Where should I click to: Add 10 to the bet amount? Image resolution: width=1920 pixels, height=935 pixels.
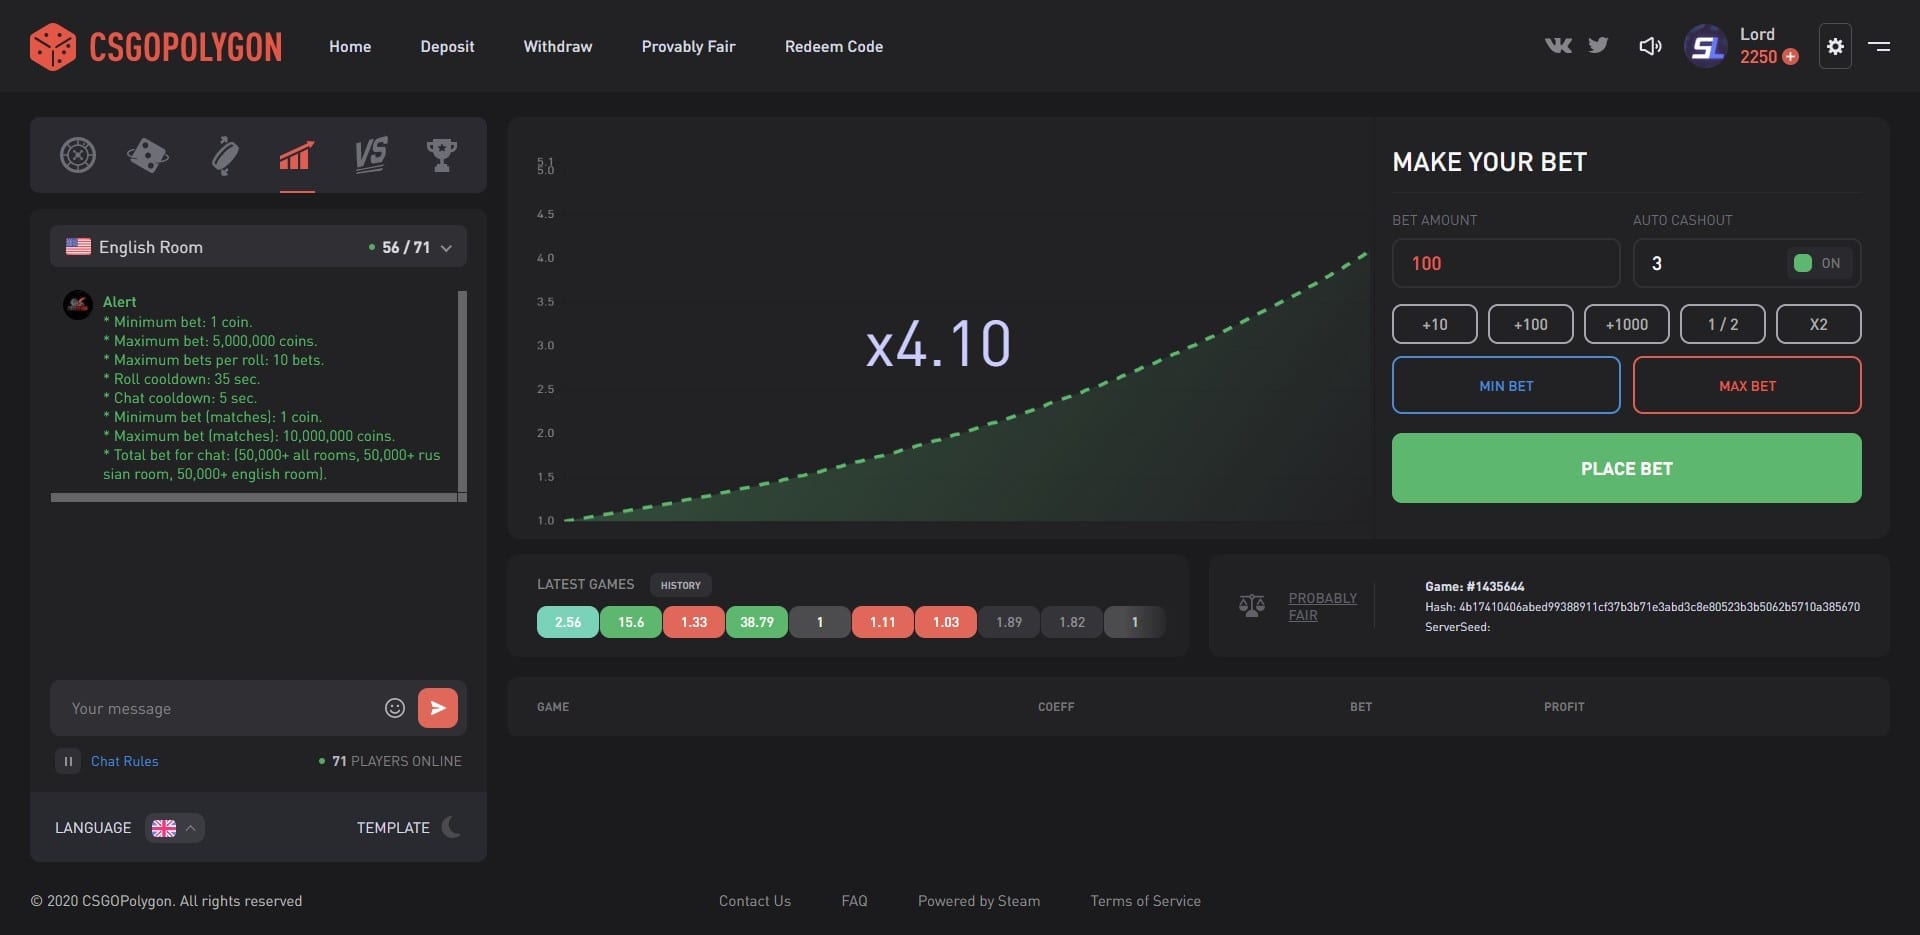click(x=1434, y=324)
